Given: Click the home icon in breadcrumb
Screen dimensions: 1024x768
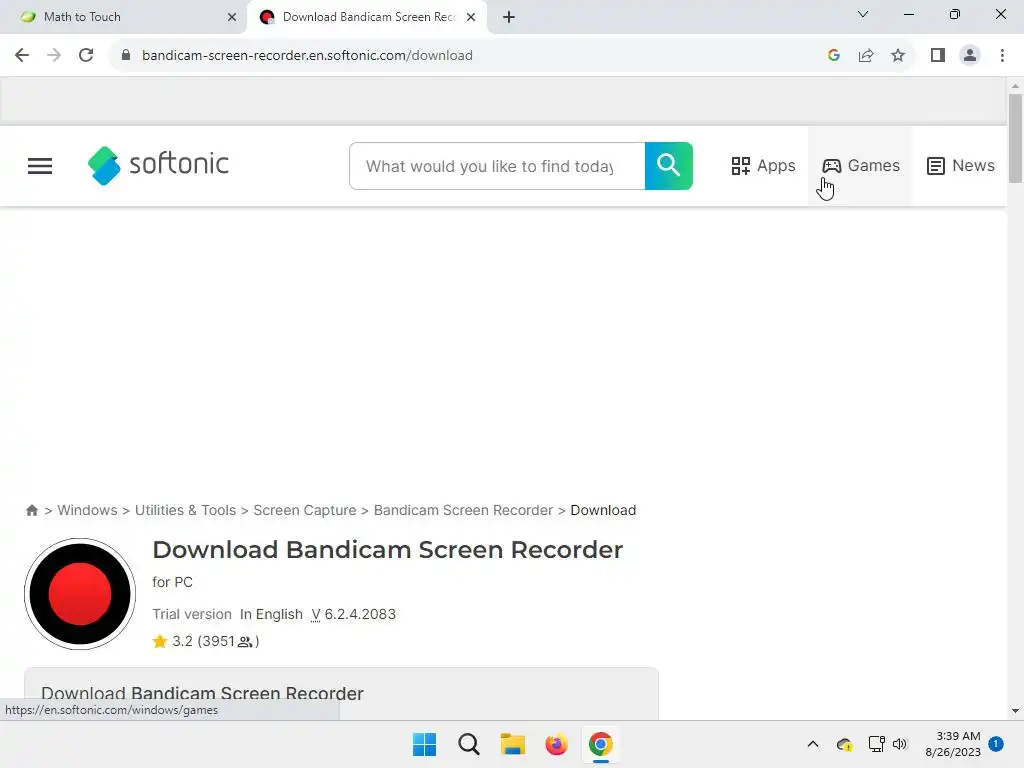Looking at the screenshot, I should click(31, 510).
